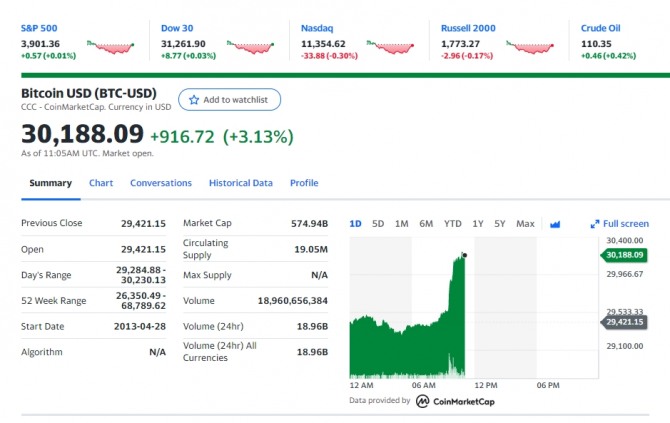Click the Dow 30 mini sparkline chart
The height and width of the screenshot is (423, 670).
tap(250, 47)
